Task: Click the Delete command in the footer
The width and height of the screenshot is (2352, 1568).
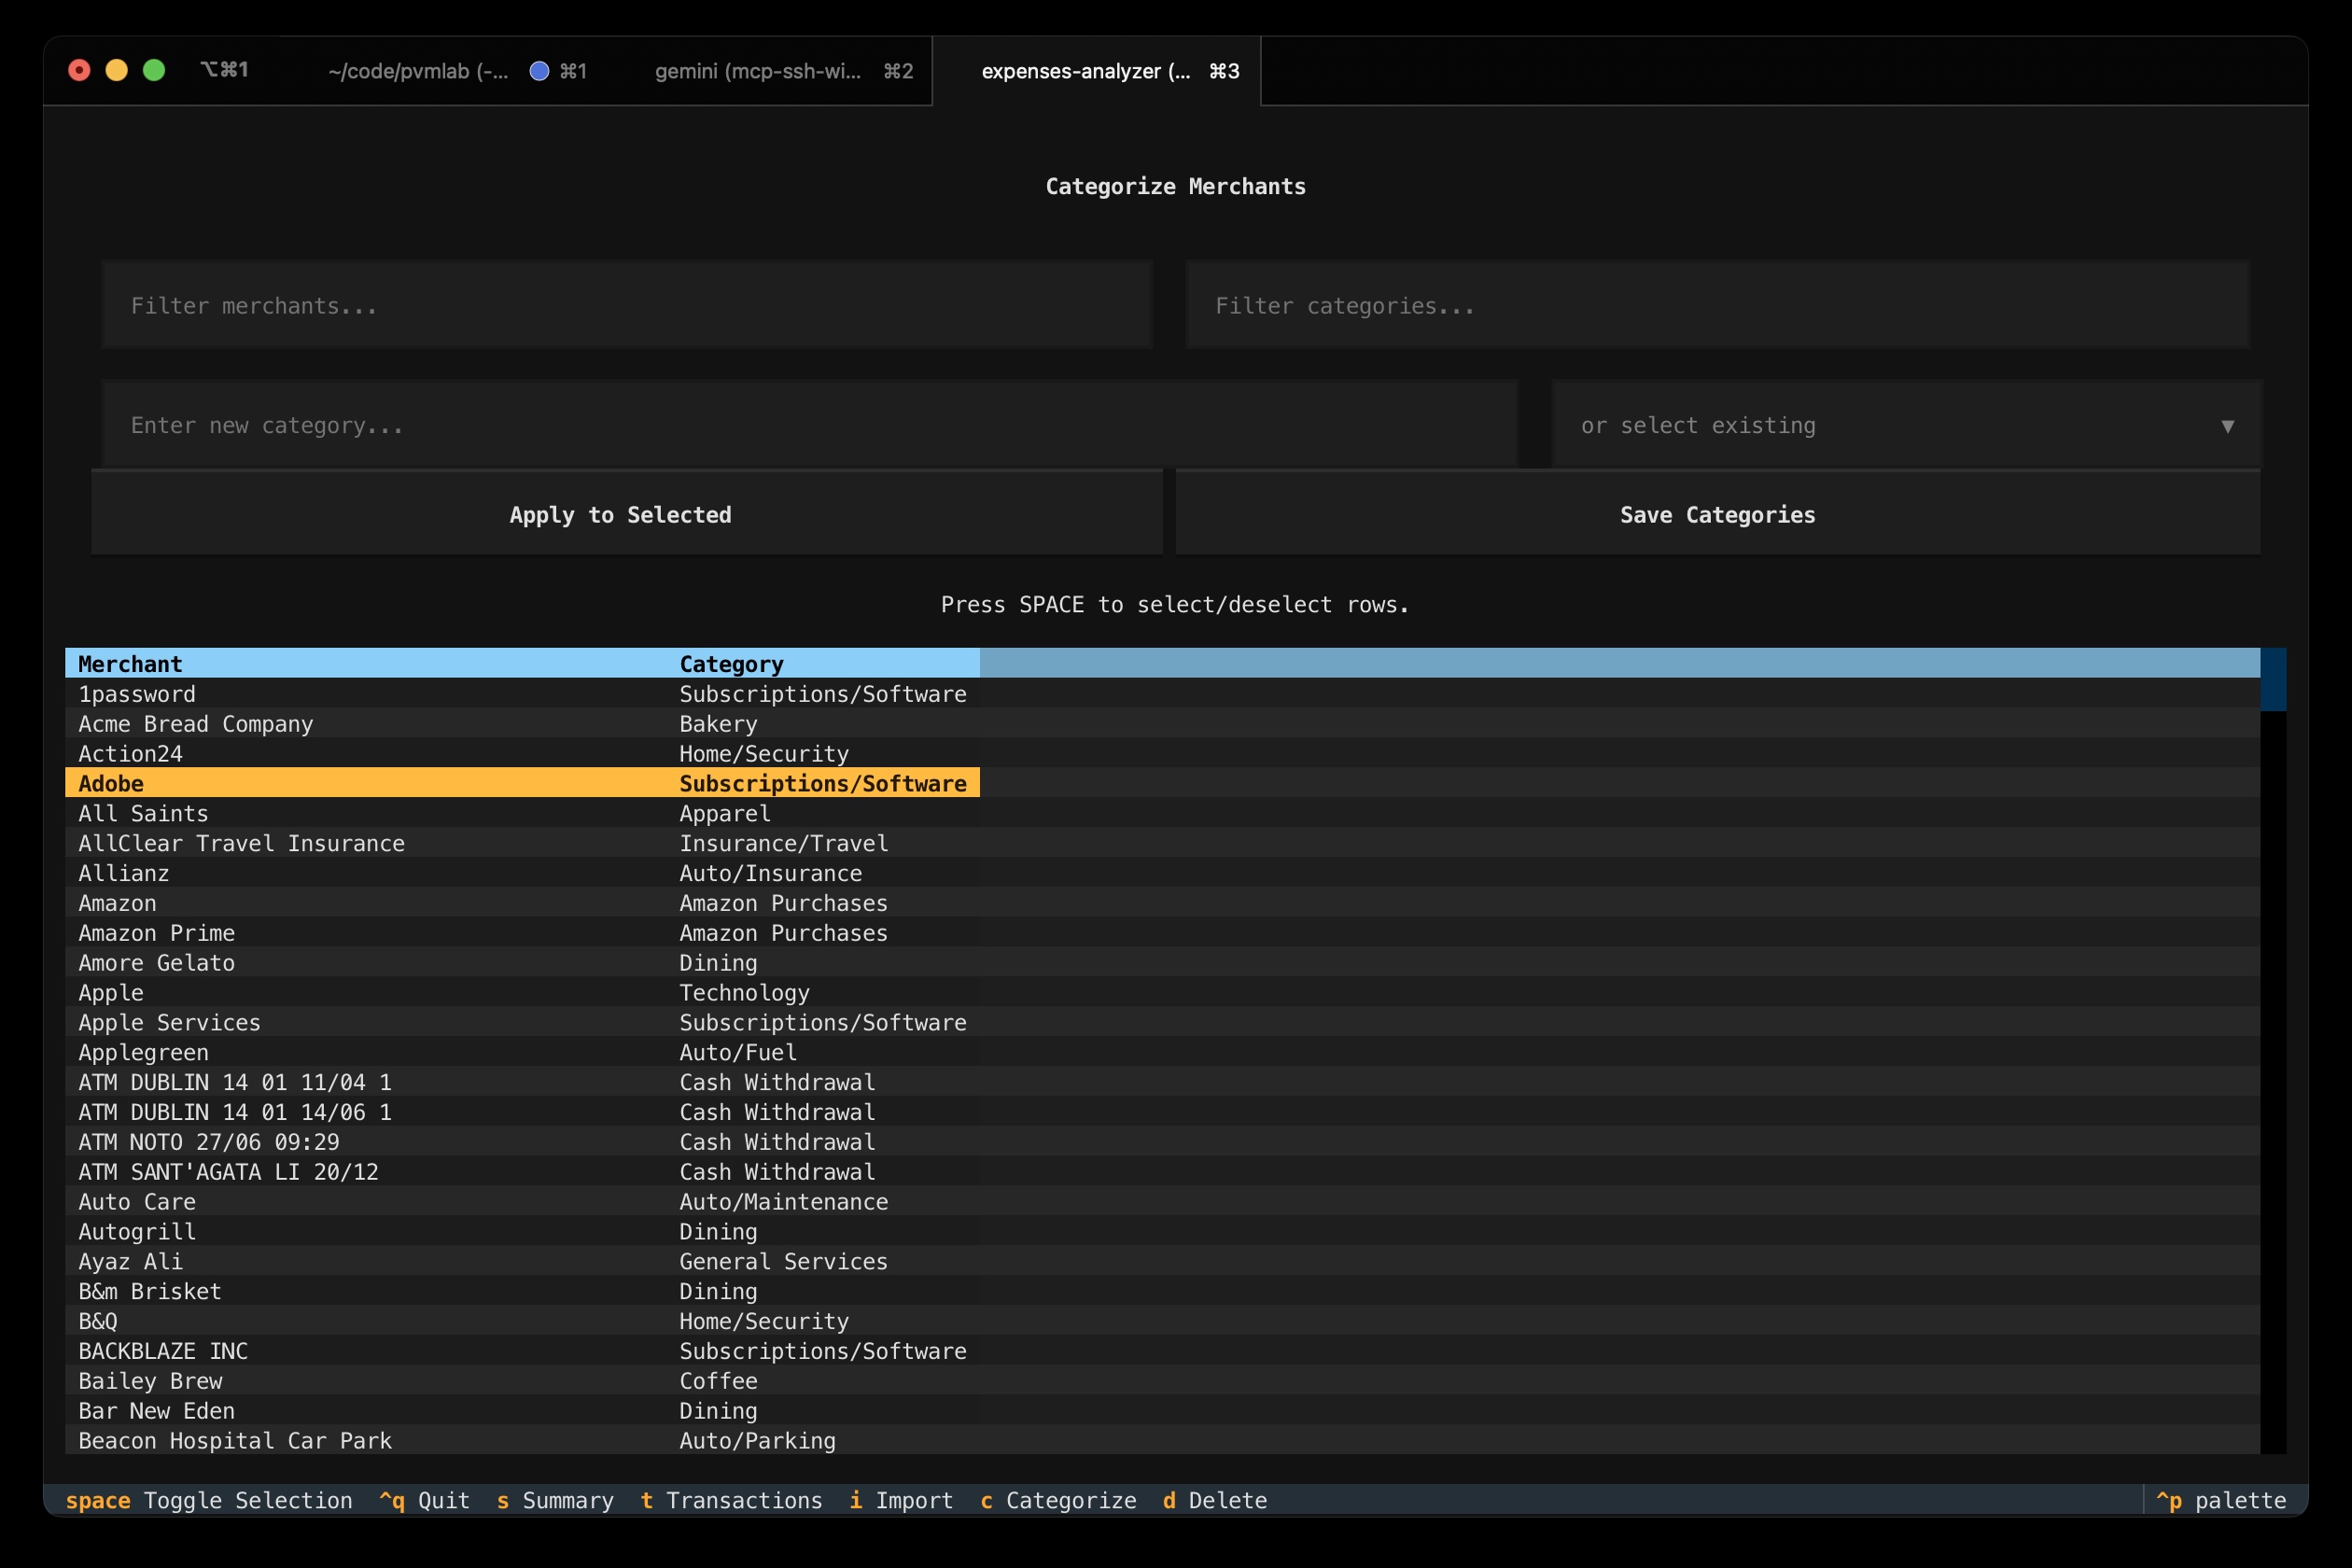Action: pyautogui.click(x=1214, y=1500)
